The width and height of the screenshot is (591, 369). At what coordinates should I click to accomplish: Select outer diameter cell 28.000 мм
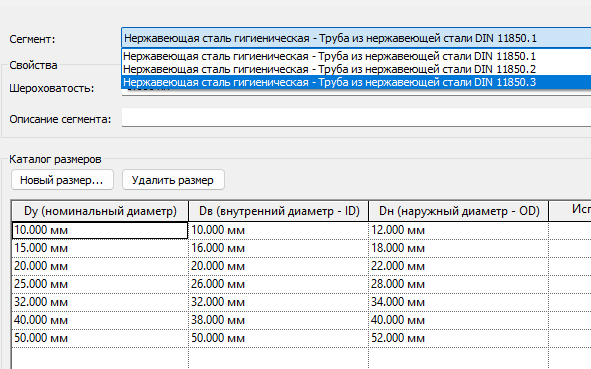coord(459,284)
